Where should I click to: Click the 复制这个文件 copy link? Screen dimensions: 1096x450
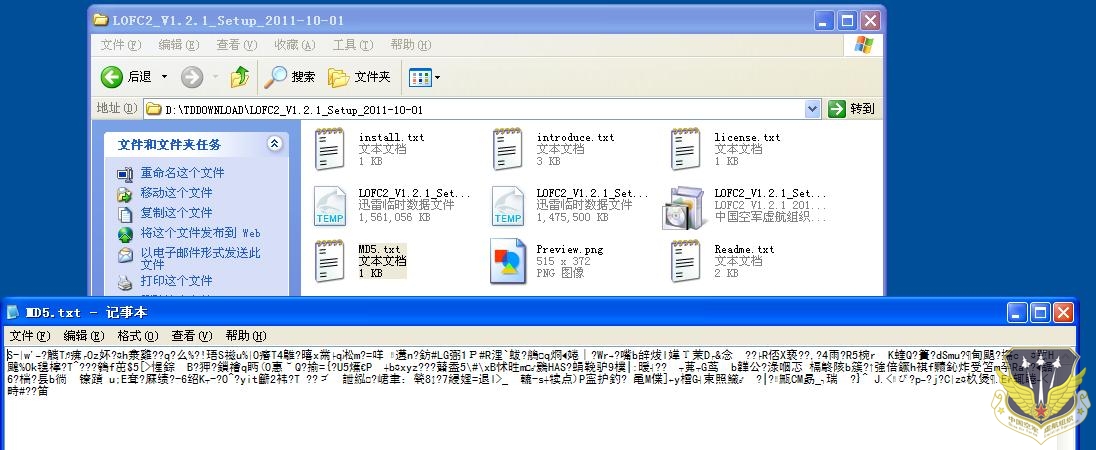pos(176,213)
